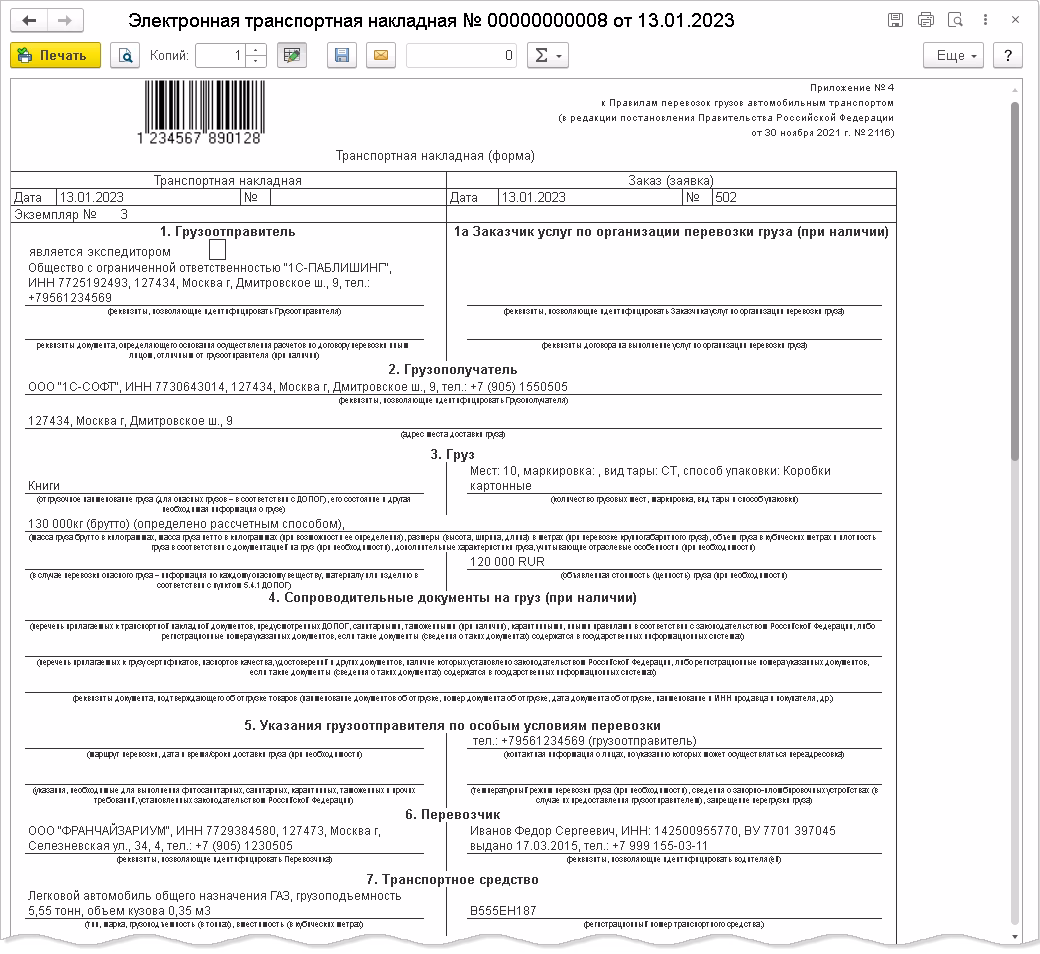
Task: Check the является экспедитором checkbox
Action: click(218, 249)
